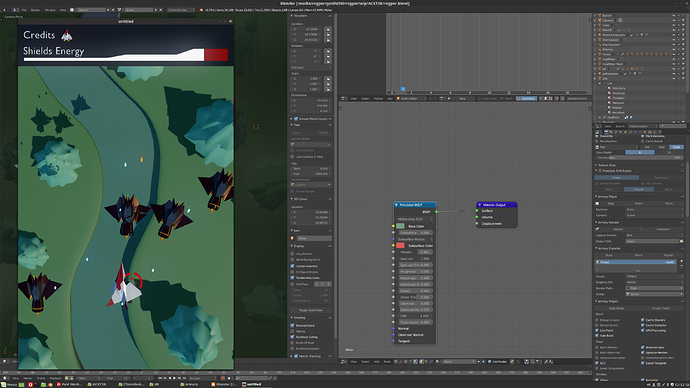Screen dimensions: 690x388
Task: Enable Lock Camera to View checkbox
Action: 293,157
